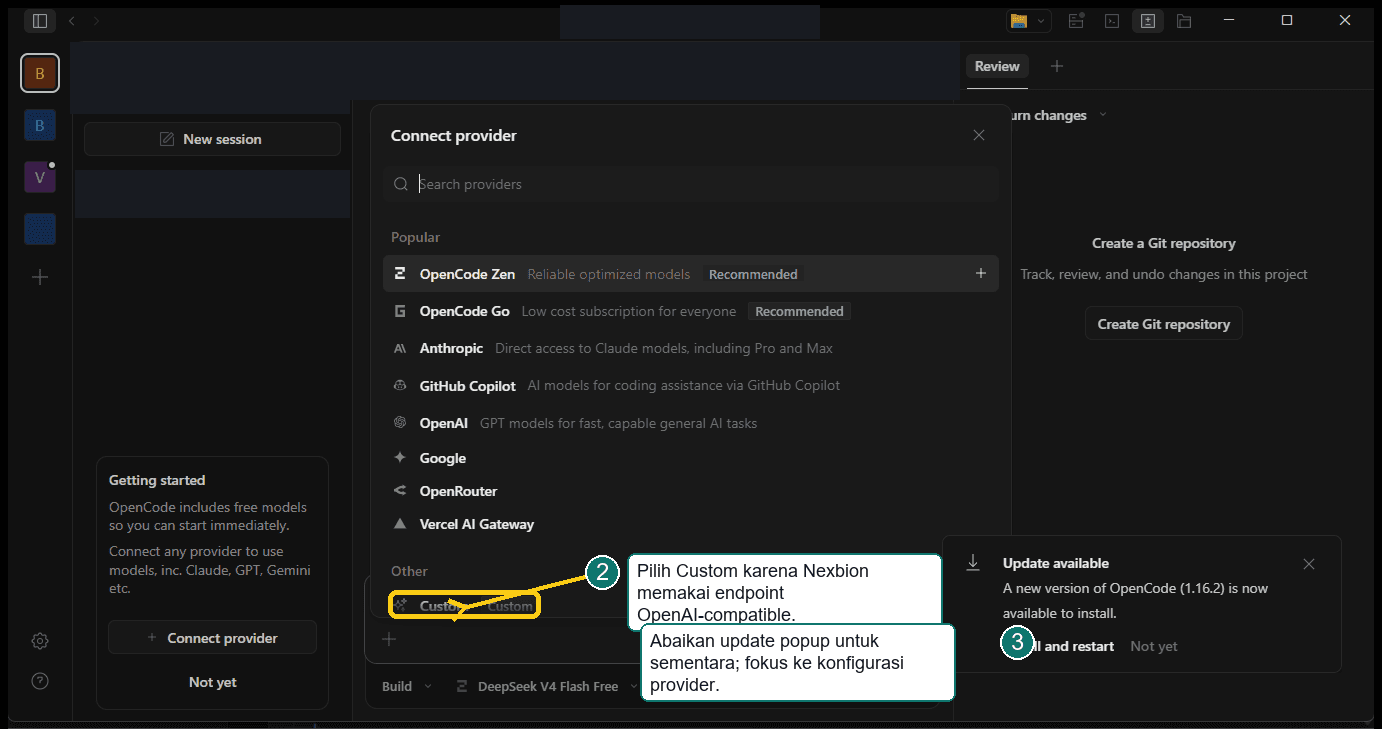Select the OpenAI provider

coord(691,423)
